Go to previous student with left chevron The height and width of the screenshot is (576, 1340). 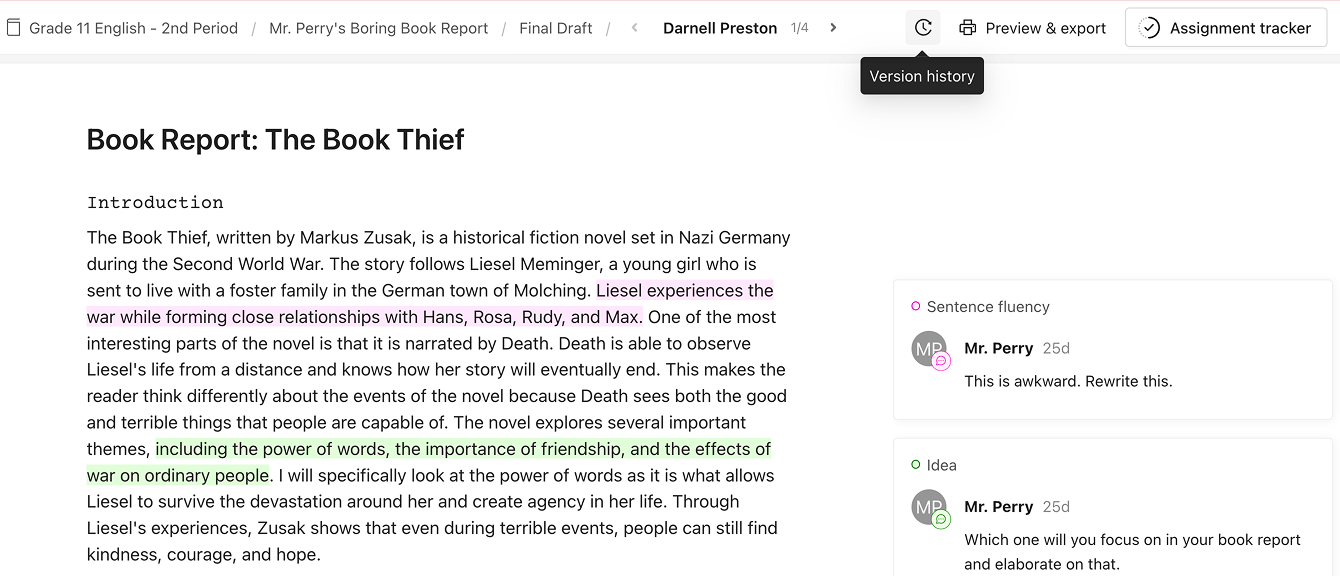(635, 28)
